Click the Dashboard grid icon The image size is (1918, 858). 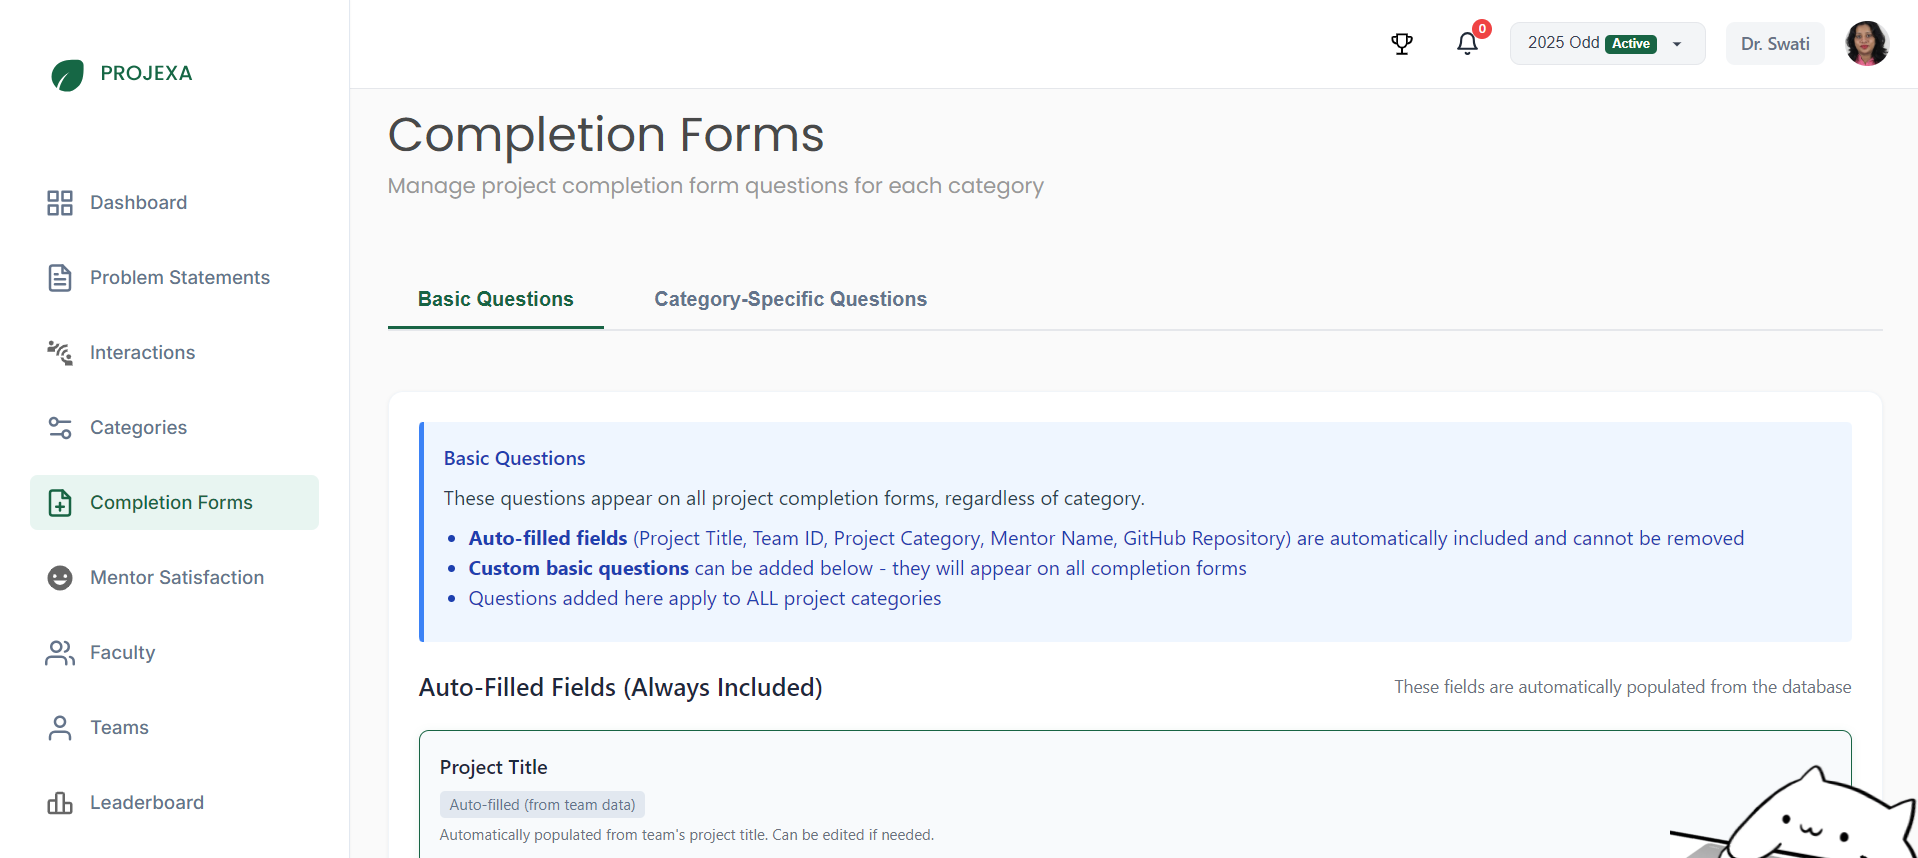(x=60, y=203)
